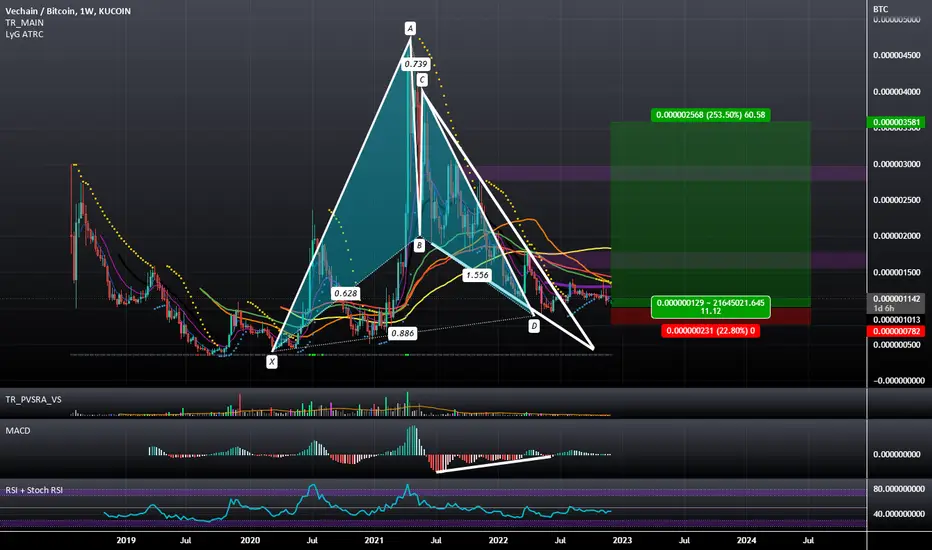Click the 2021 label on the time axis

[x=374, y=540]
